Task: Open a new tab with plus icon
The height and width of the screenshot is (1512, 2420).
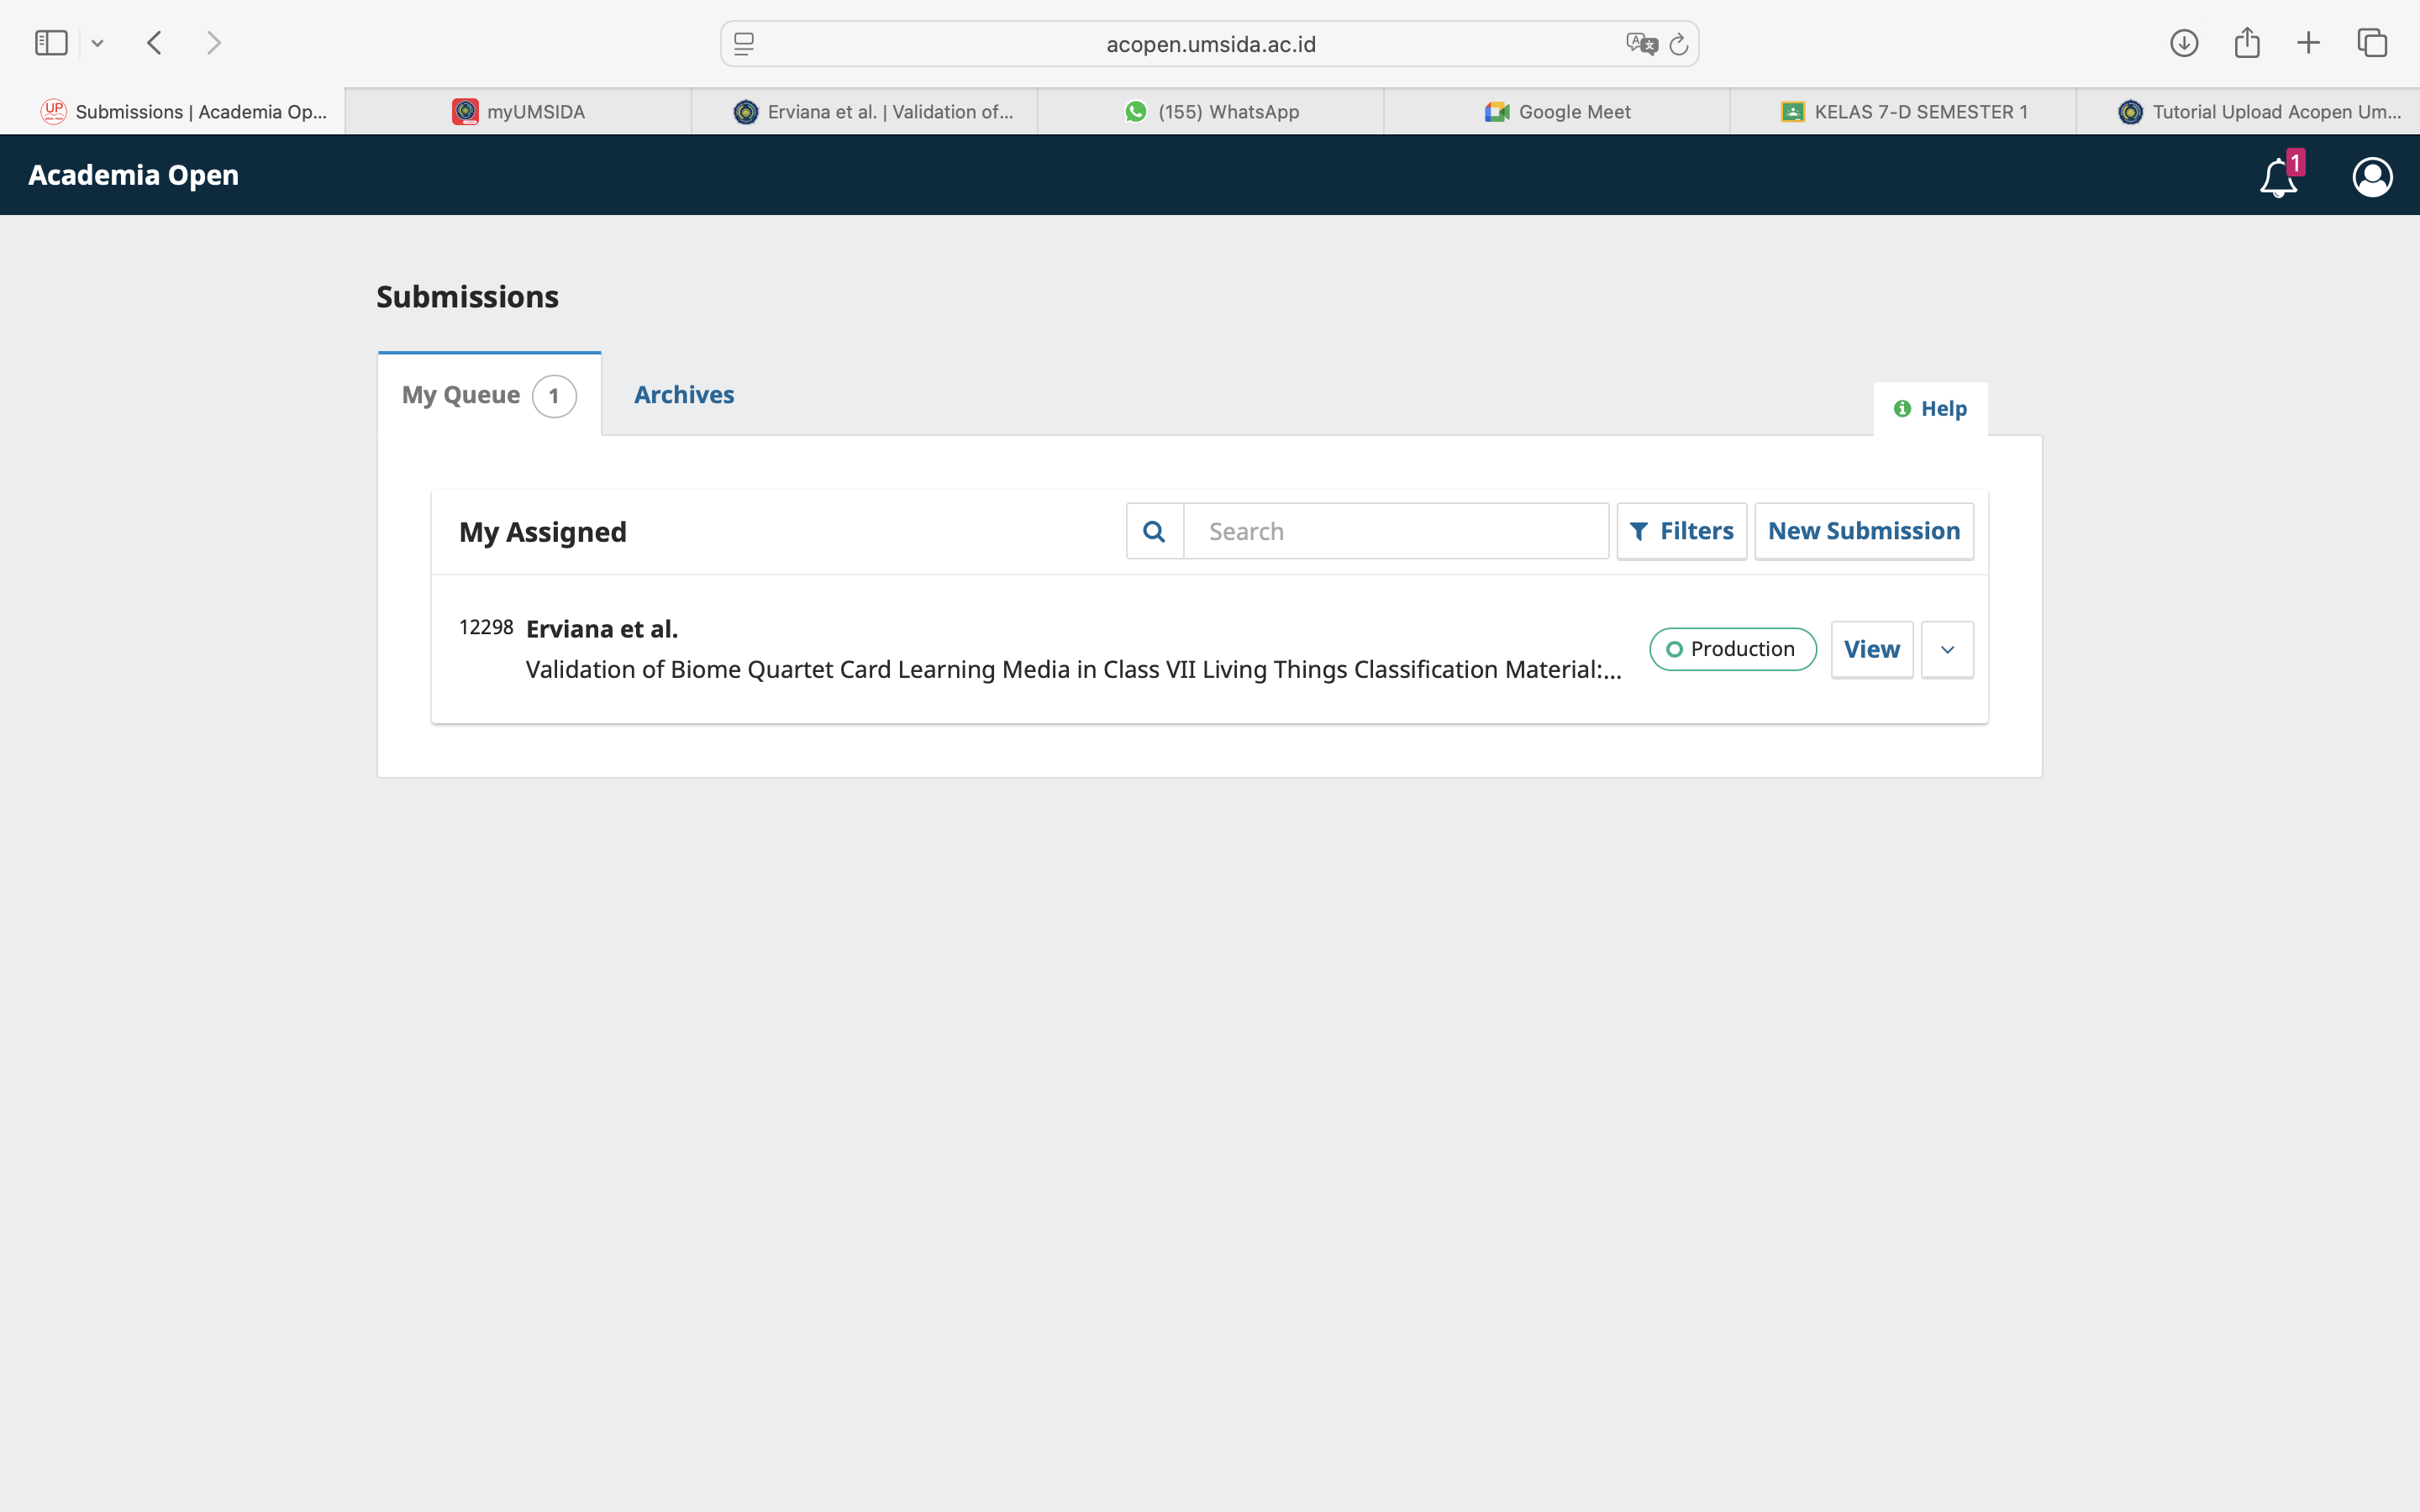Action: pos(2309,43)
